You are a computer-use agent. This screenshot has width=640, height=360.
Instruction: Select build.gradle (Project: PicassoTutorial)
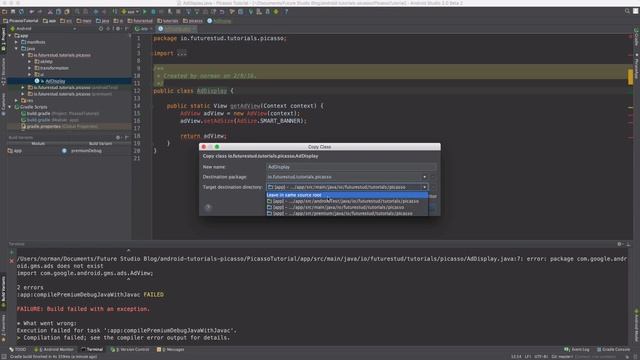coord(60,113)
